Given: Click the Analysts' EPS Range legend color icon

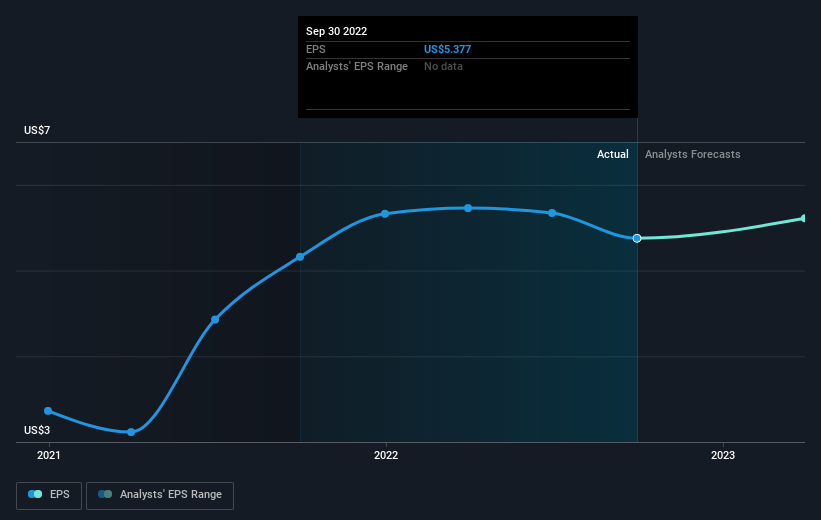Looking at the screenshot, I should click(x=105, y=494).
